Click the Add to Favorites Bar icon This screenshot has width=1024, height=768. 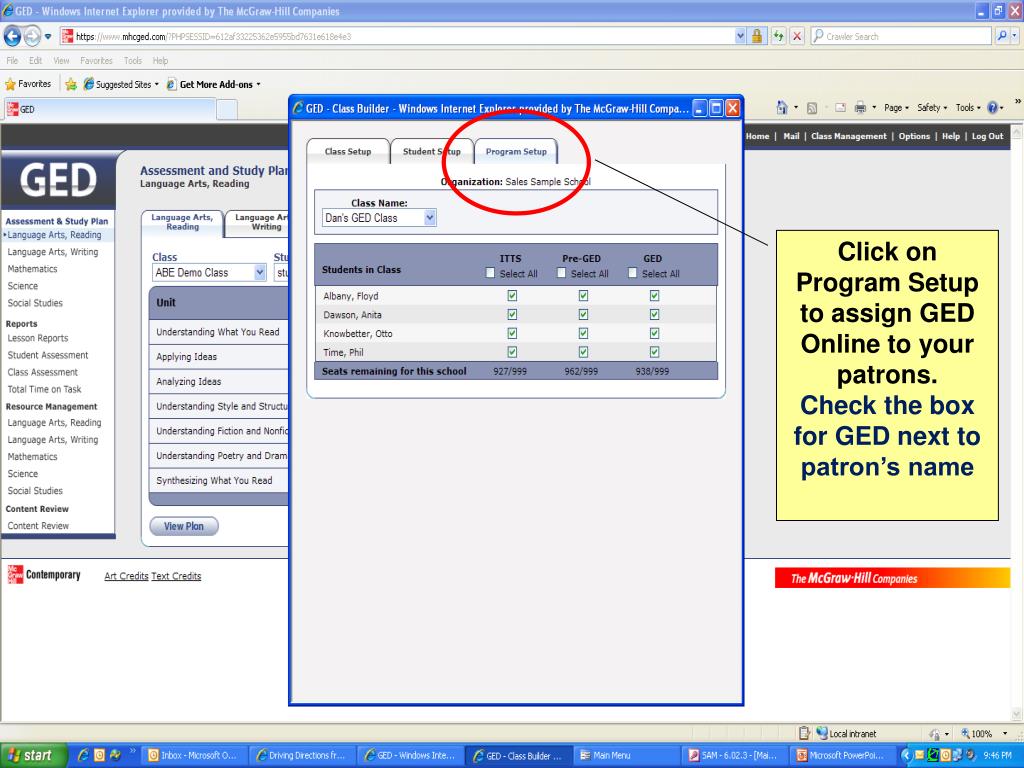[71, 84]
